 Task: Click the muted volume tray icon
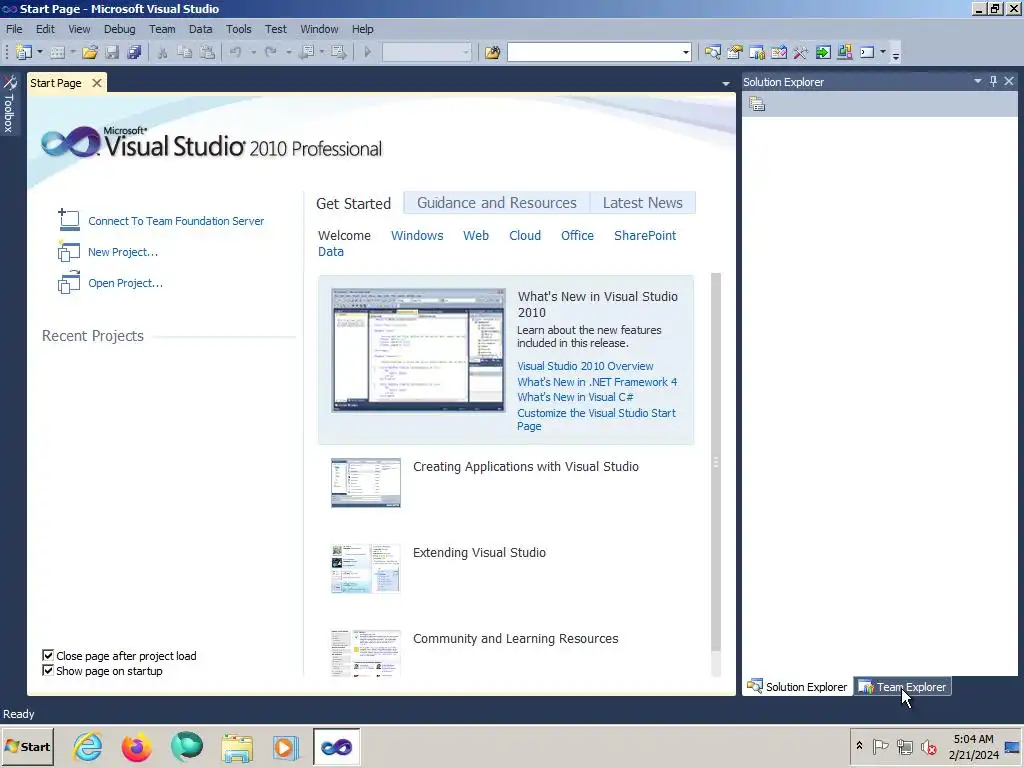coord(929,746)
